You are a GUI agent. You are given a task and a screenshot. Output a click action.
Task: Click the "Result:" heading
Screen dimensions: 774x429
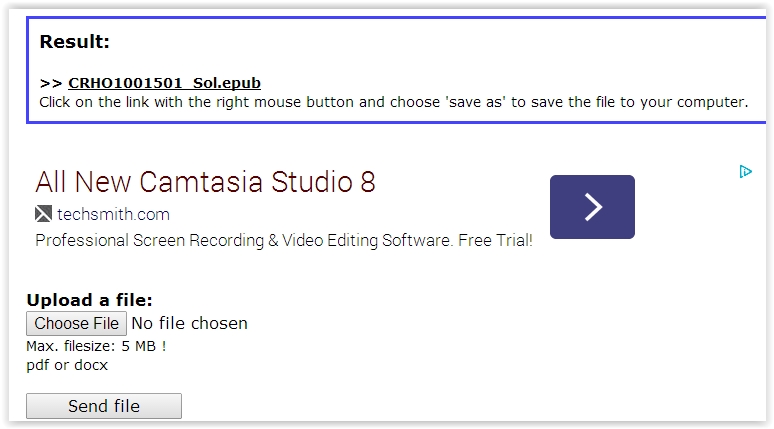(74, 42)
